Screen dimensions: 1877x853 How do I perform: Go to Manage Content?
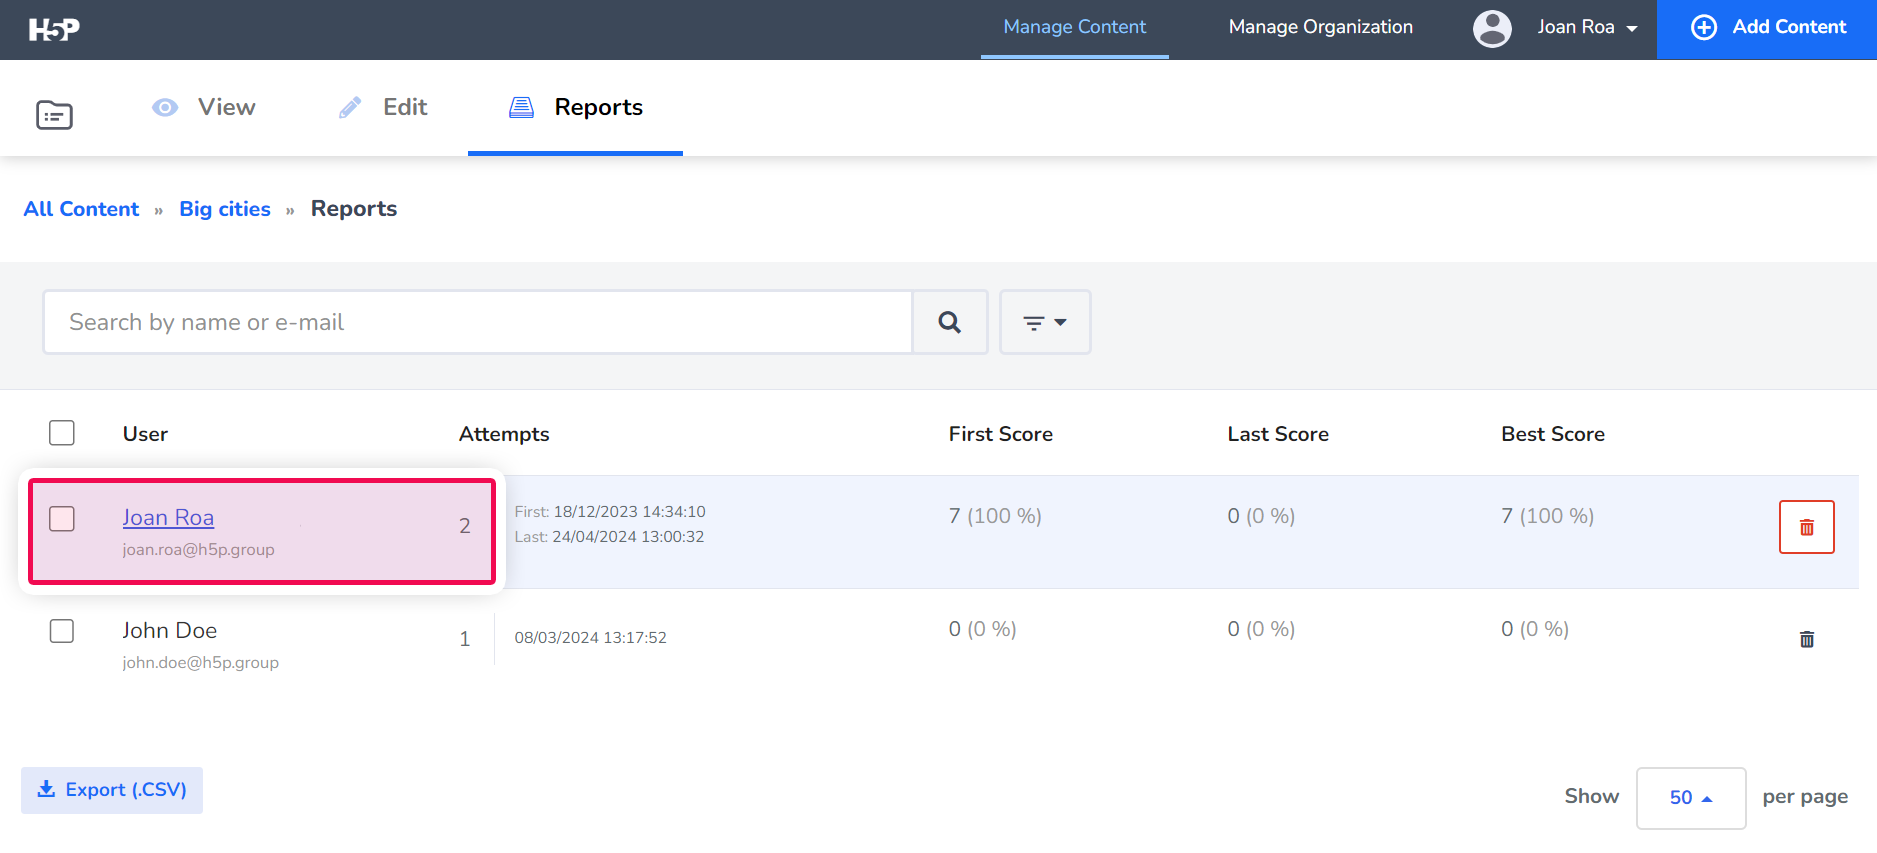(x=1075, y=28)
